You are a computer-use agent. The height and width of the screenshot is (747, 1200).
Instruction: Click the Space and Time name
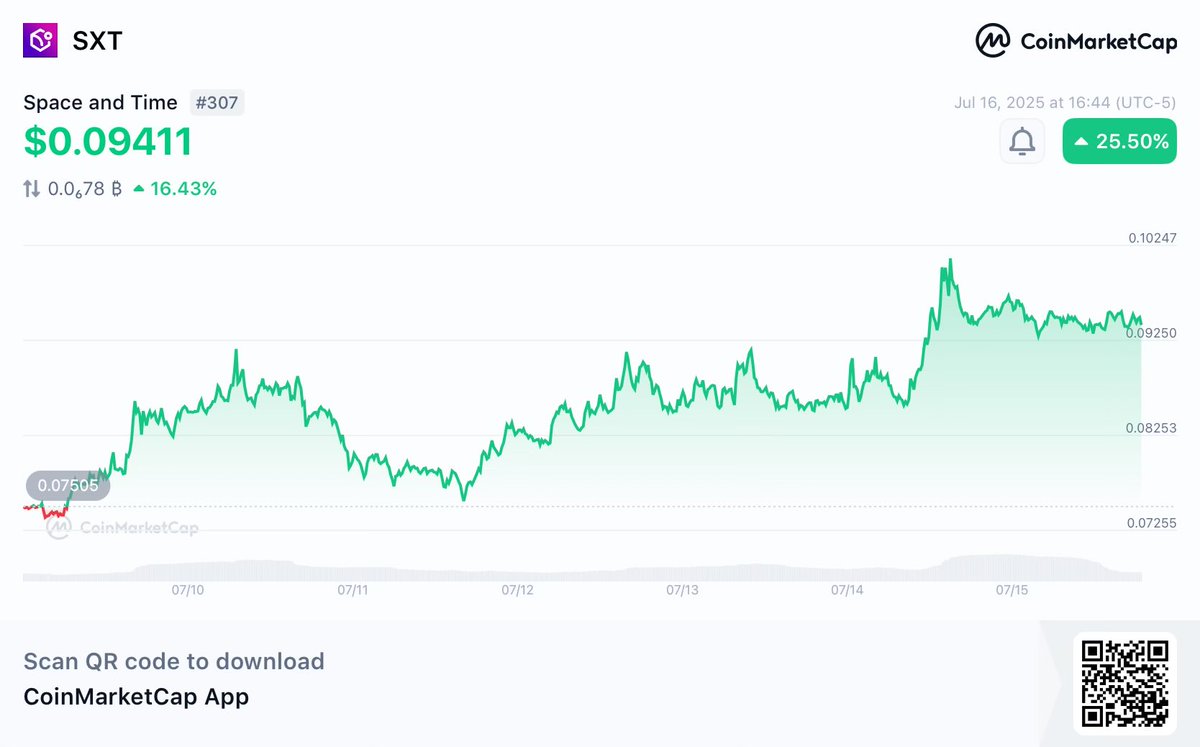[x=100, y=102]
